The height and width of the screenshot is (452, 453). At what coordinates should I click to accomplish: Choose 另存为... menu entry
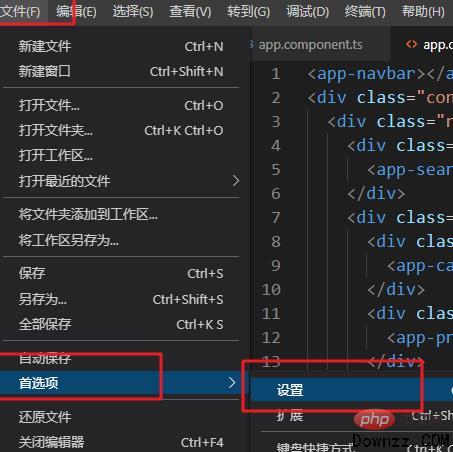click(121, 299)
